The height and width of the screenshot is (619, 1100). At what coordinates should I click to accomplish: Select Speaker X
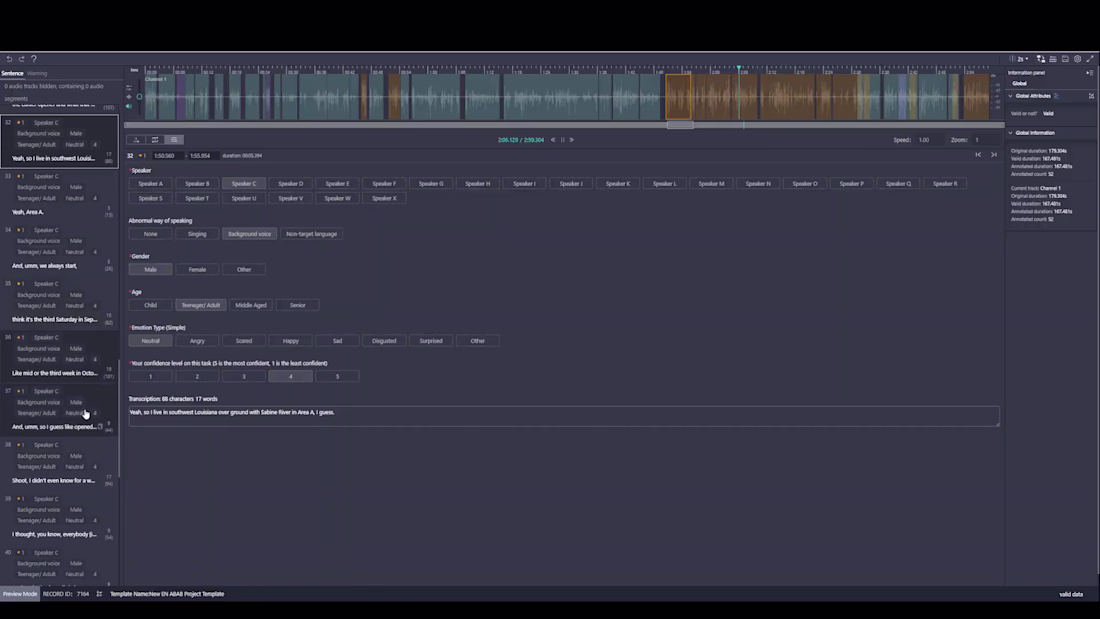coord(384,199)
